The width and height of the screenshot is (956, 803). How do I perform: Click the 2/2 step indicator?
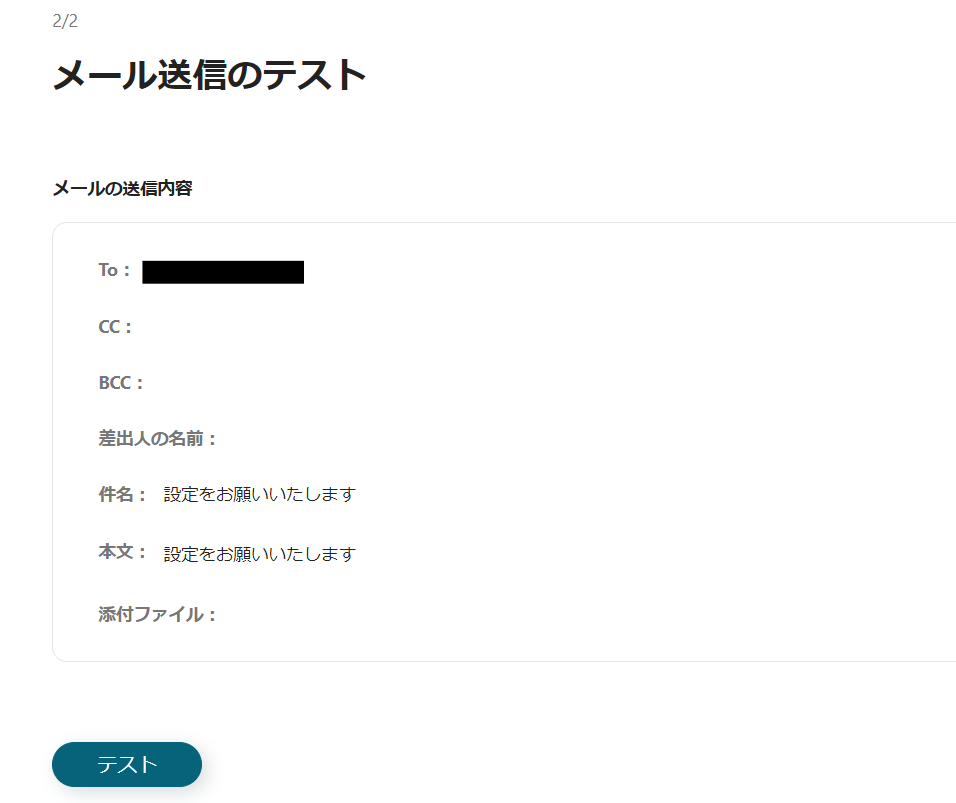pos(65,21)
